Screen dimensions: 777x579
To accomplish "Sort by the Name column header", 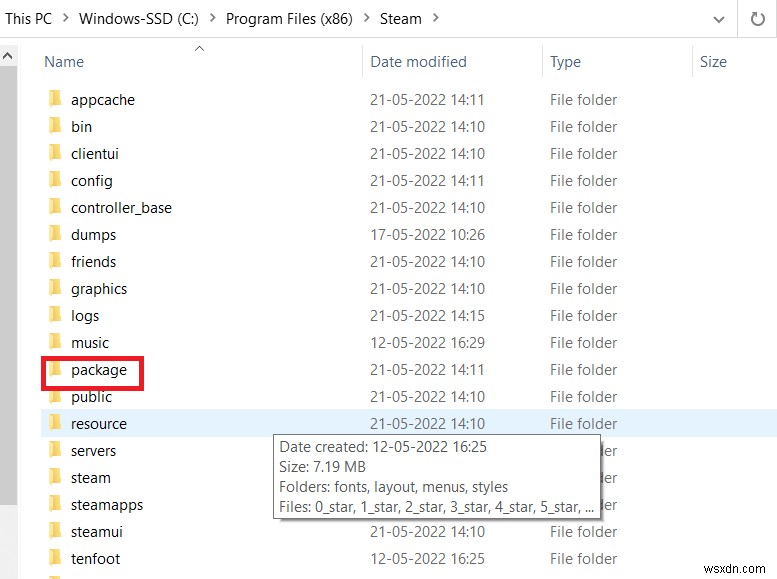I will point(64,62).
